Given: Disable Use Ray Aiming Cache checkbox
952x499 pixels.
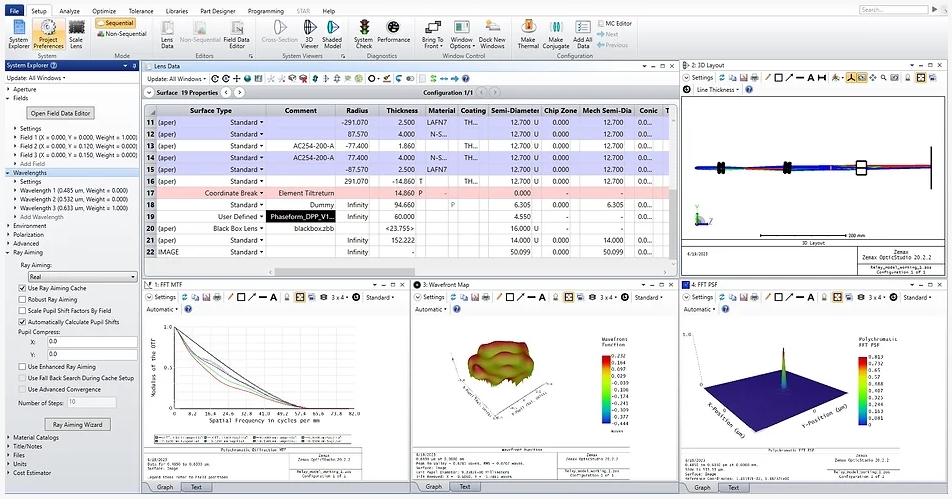Looking at the screenshot, I should pyautogui.click(x=23, y=288).
